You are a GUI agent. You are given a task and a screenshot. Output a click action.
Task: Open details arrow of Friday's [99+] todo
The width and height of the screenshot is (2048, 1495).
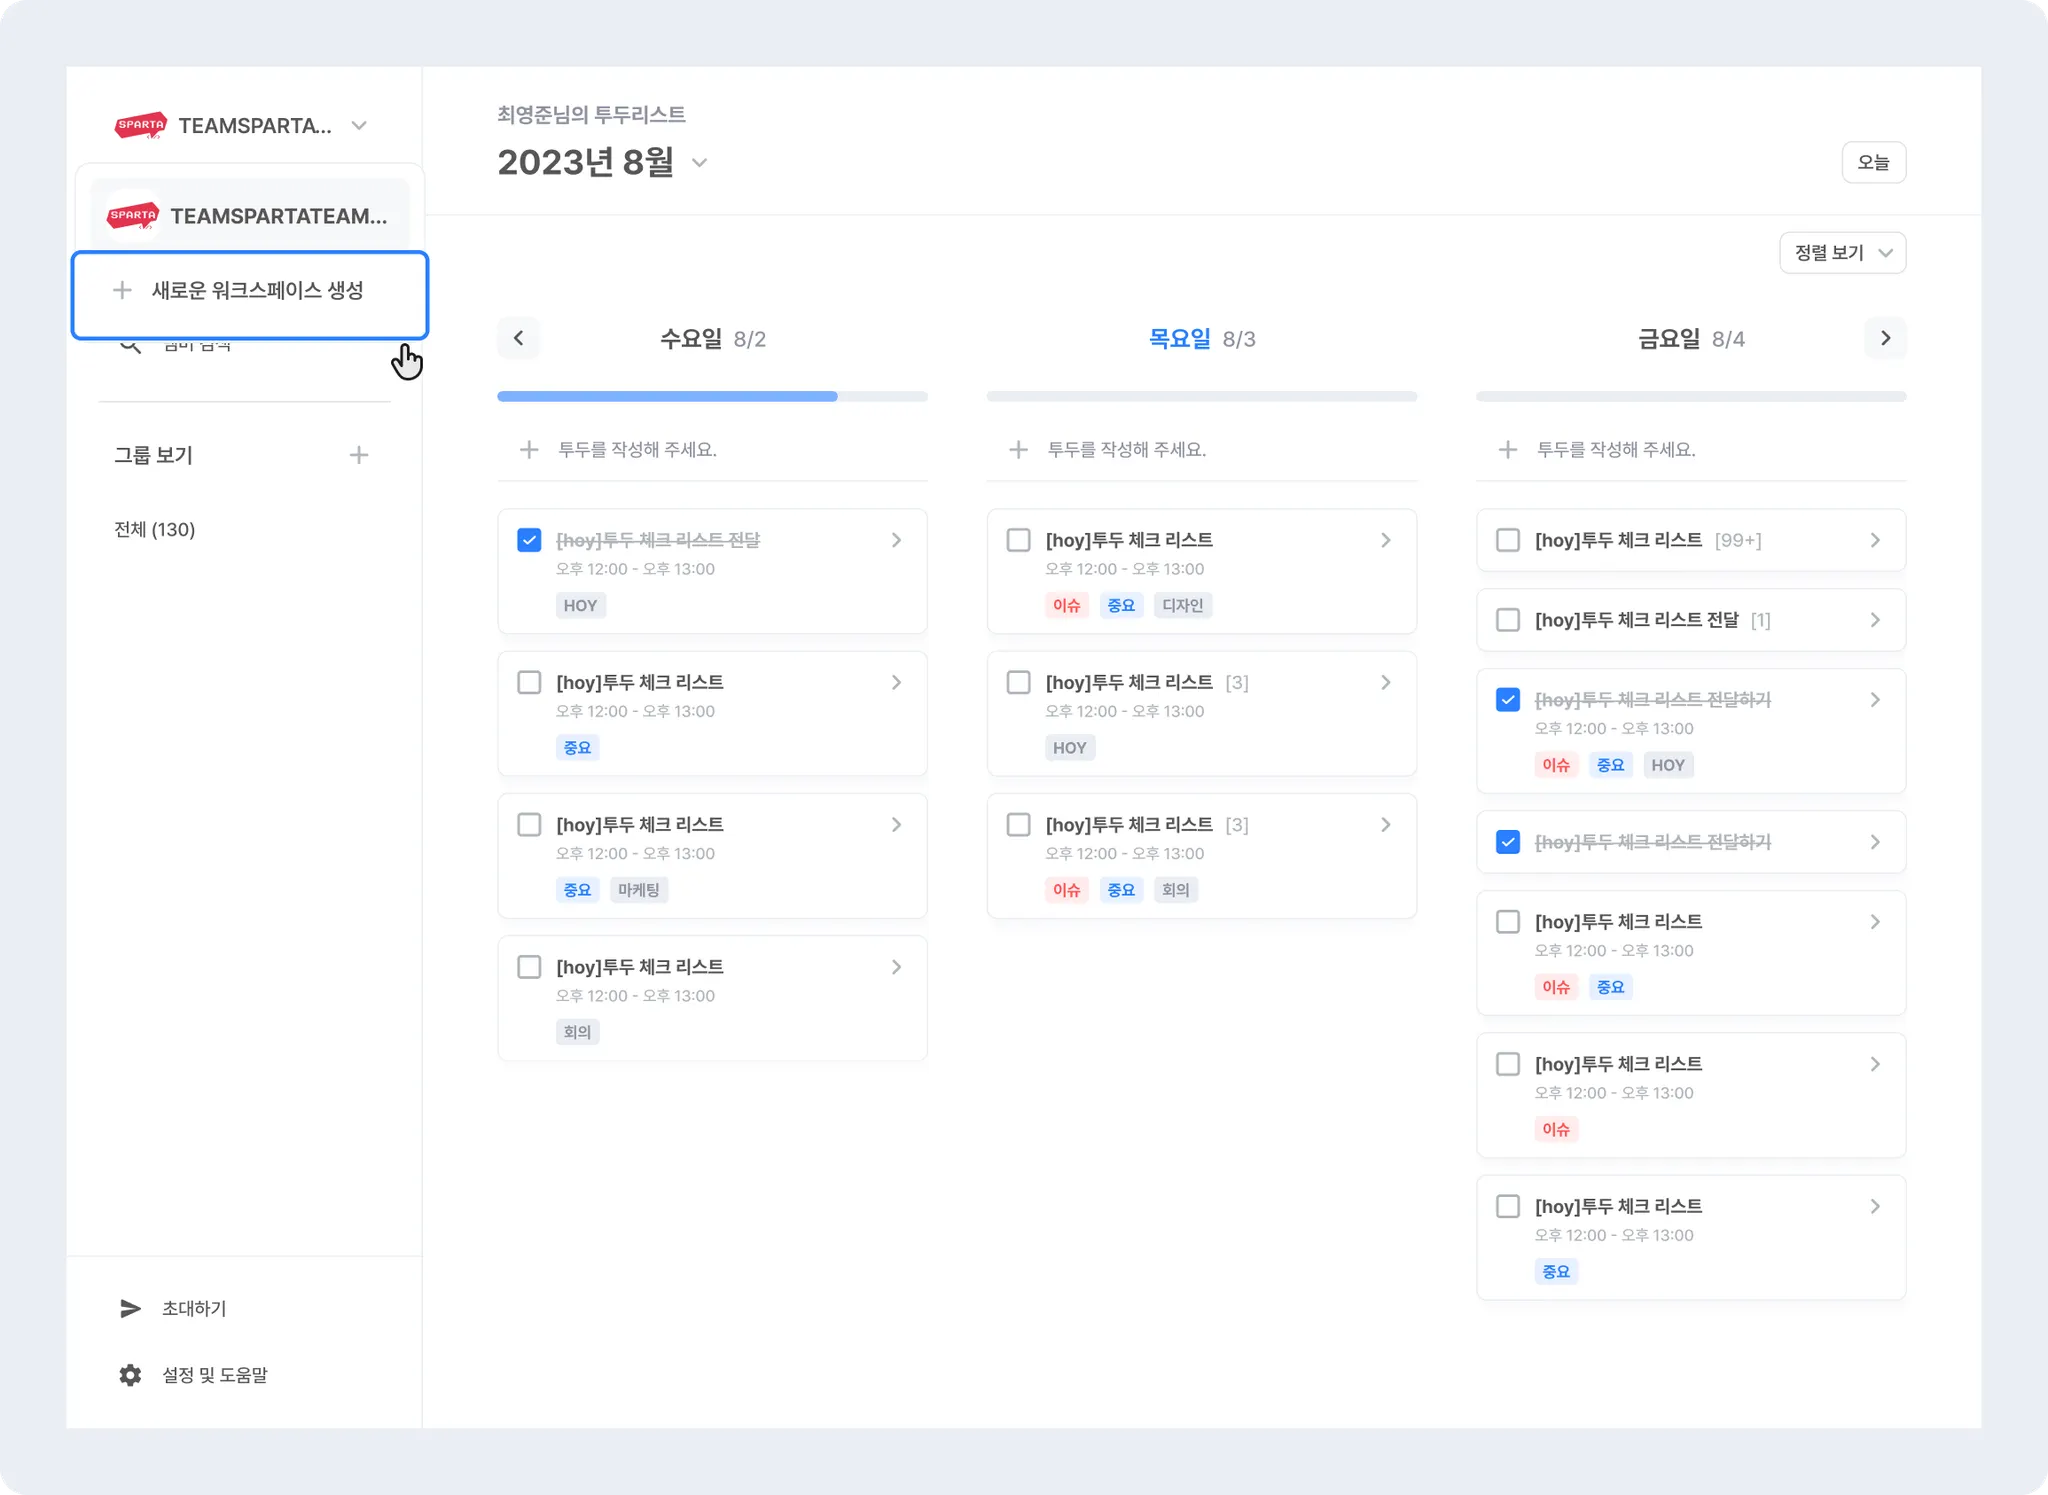[1875, 540]
